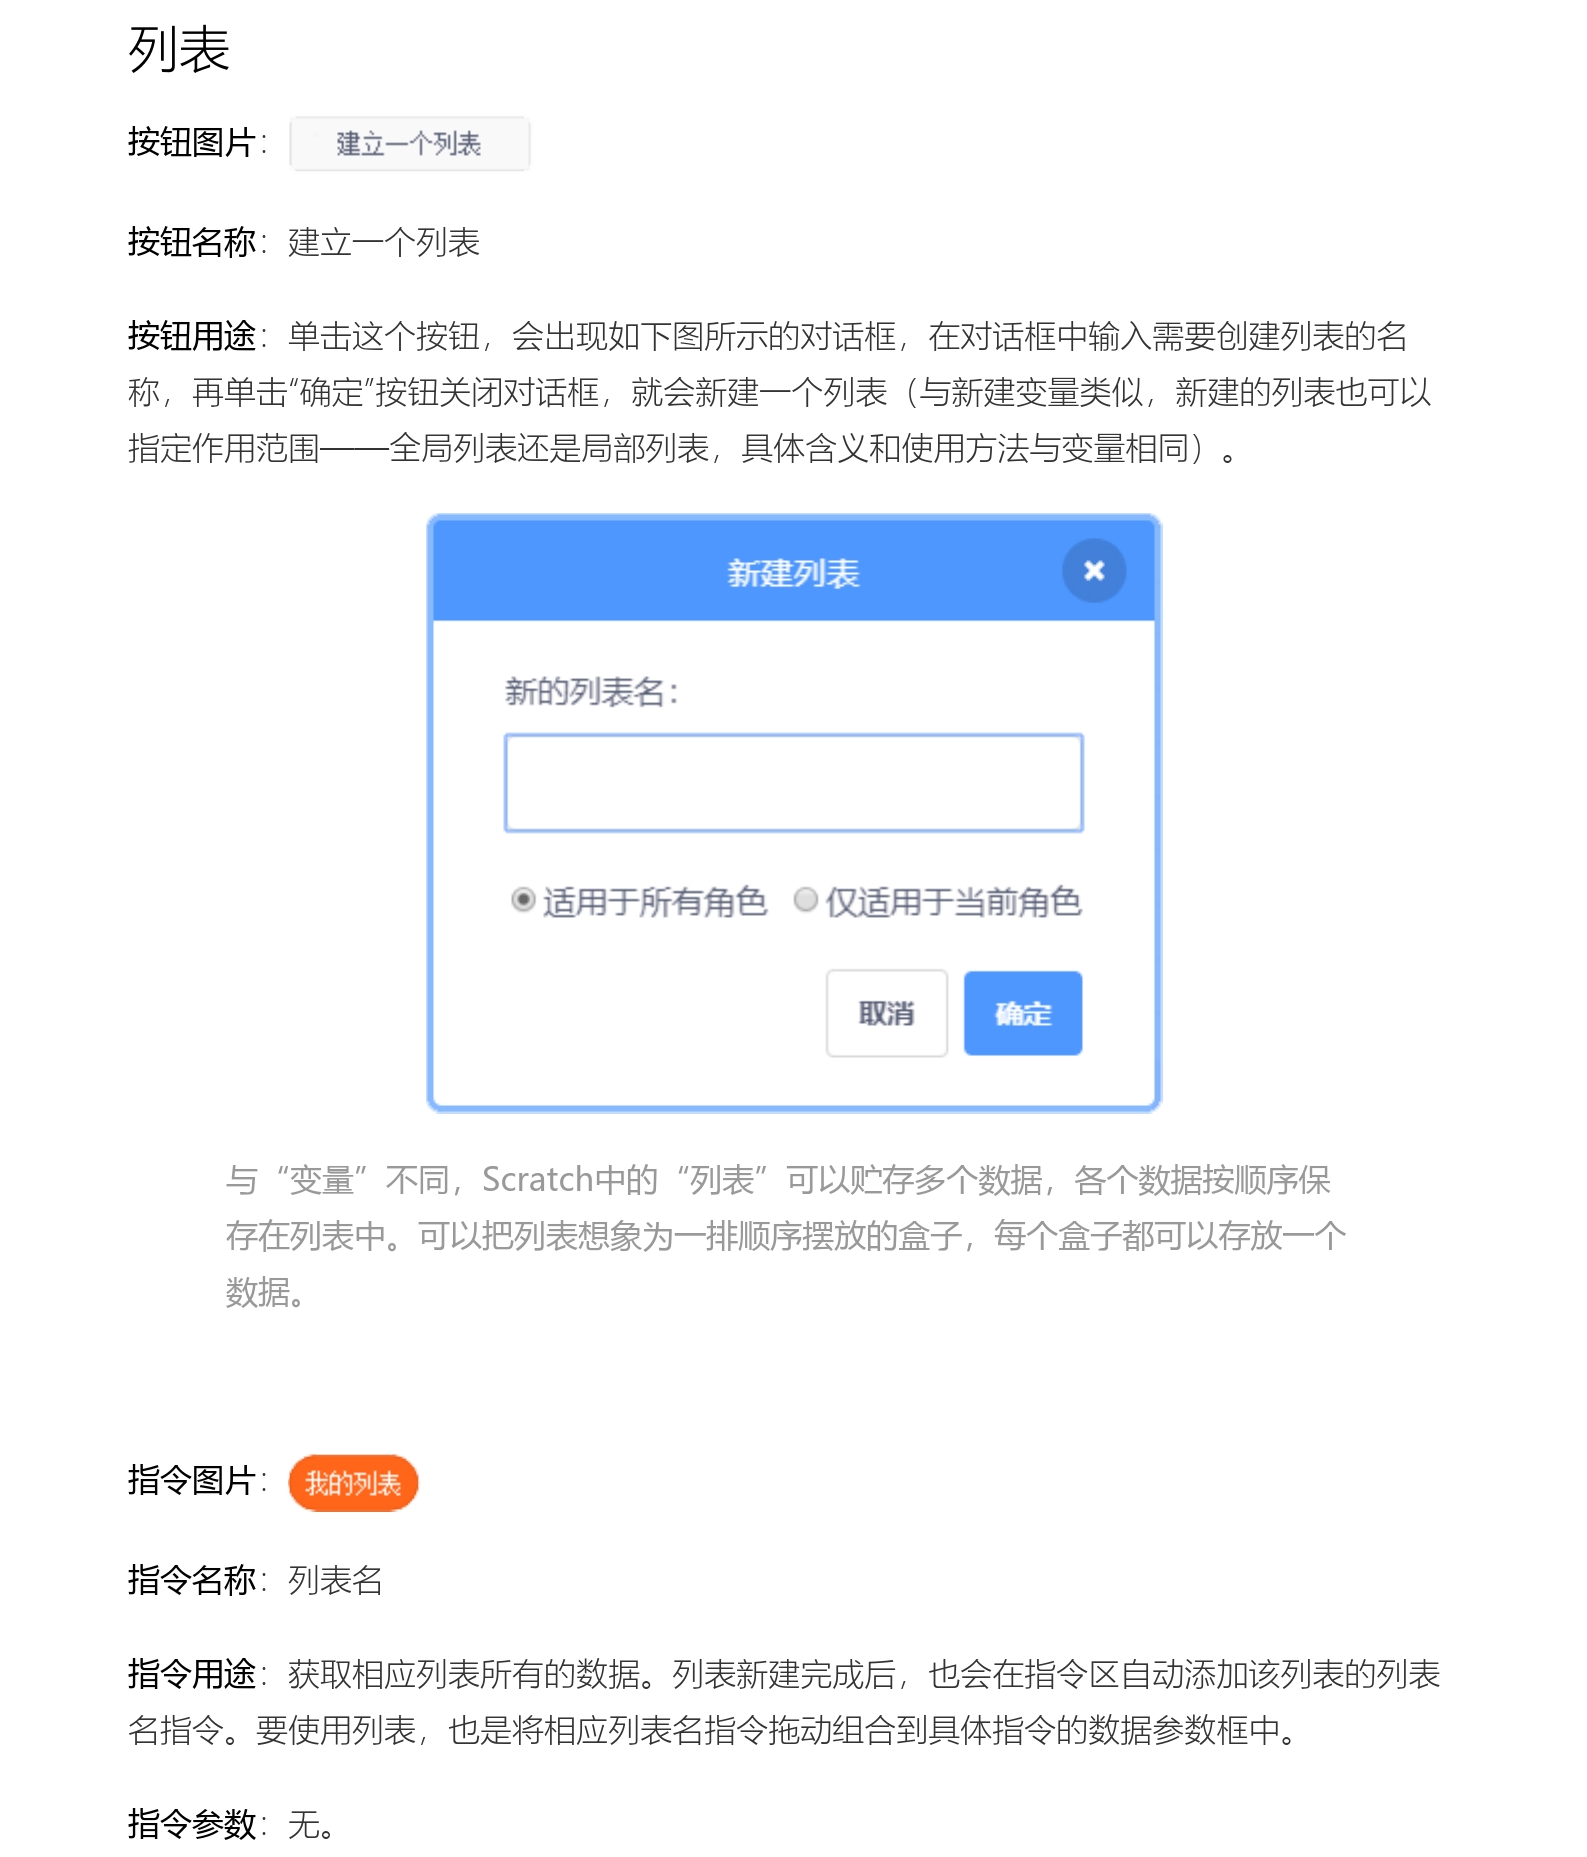Click the quoted paragraph mentioning Scratch

pos(785,1236)
